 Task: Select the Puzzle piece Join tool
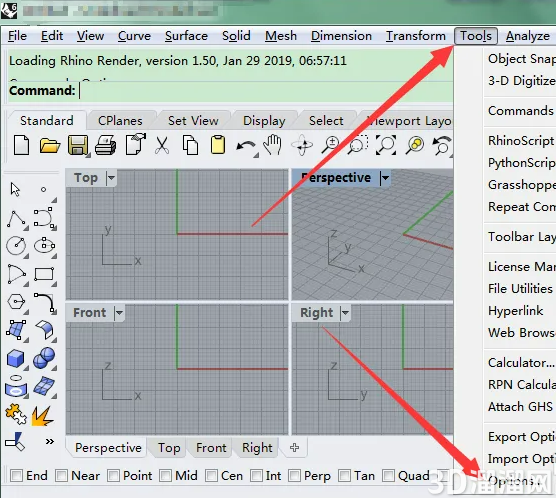click(16, 414)
